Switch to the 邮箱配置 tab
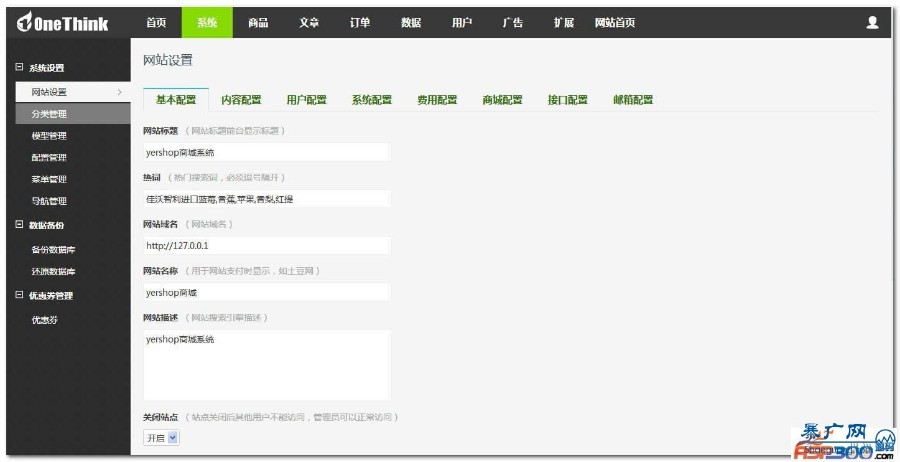Viewport: 900px width, 462px height. (x=633, y=100)
